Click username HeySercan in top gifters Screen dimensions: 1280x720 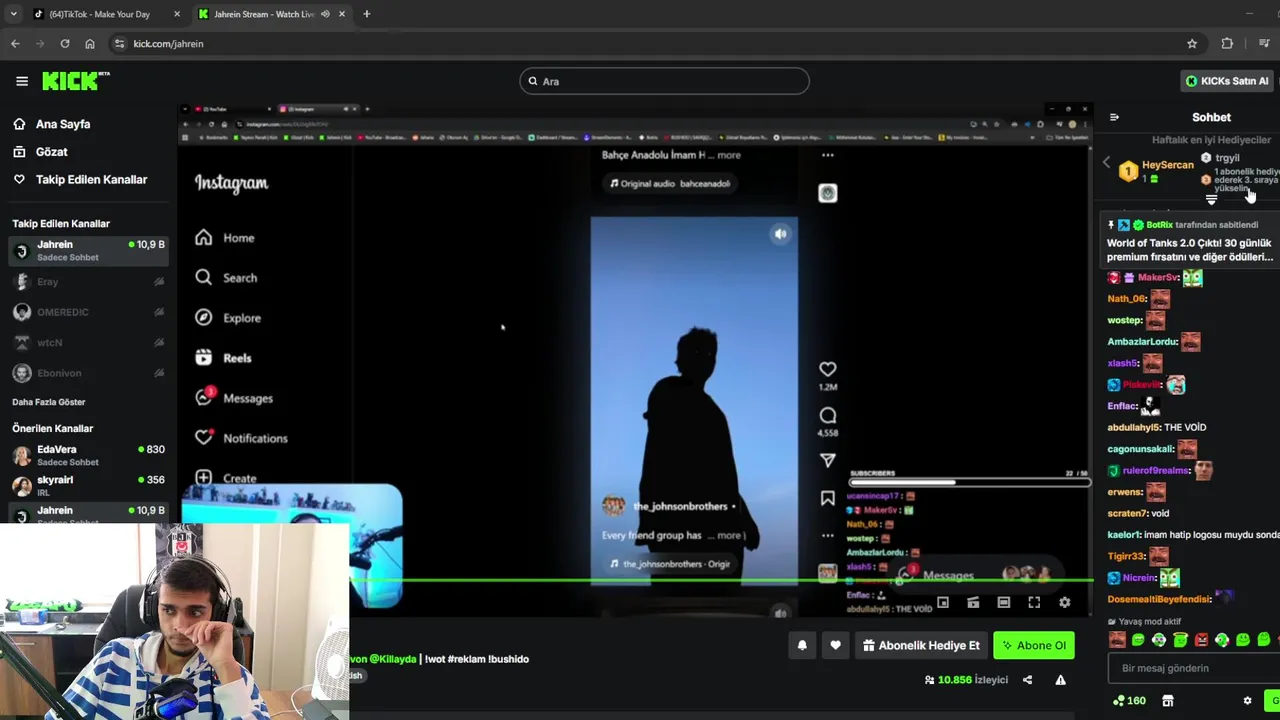(1167, 165)
